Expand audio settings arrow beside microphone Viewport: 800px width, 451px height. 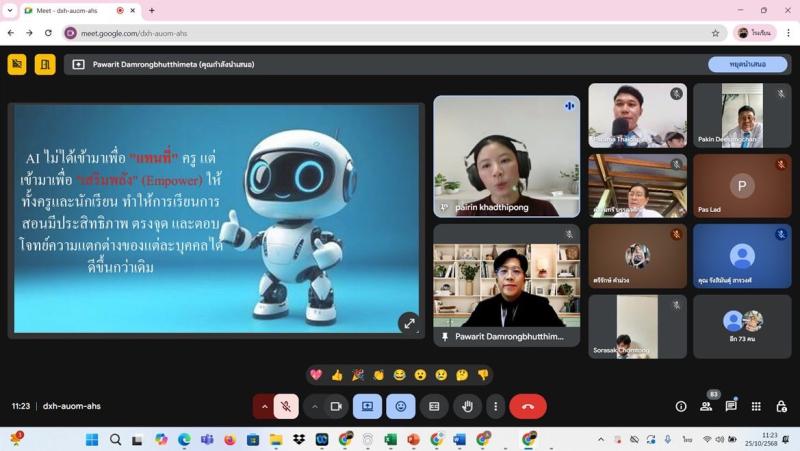pyautogui.click(x=264, y=406)
